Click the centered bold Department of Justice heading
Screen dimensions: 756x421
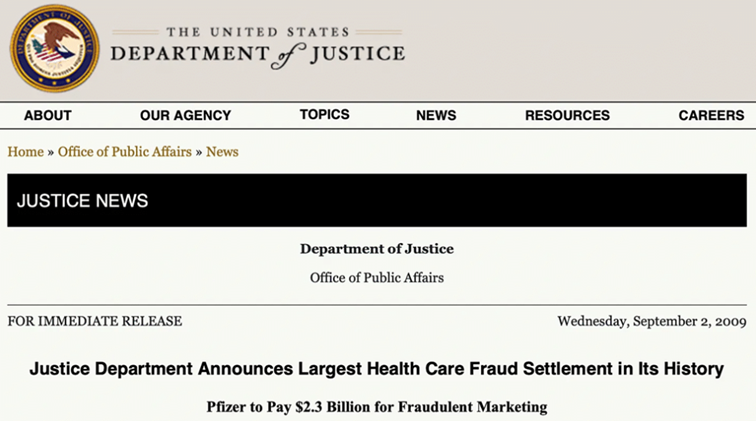(x=376, y=249)
